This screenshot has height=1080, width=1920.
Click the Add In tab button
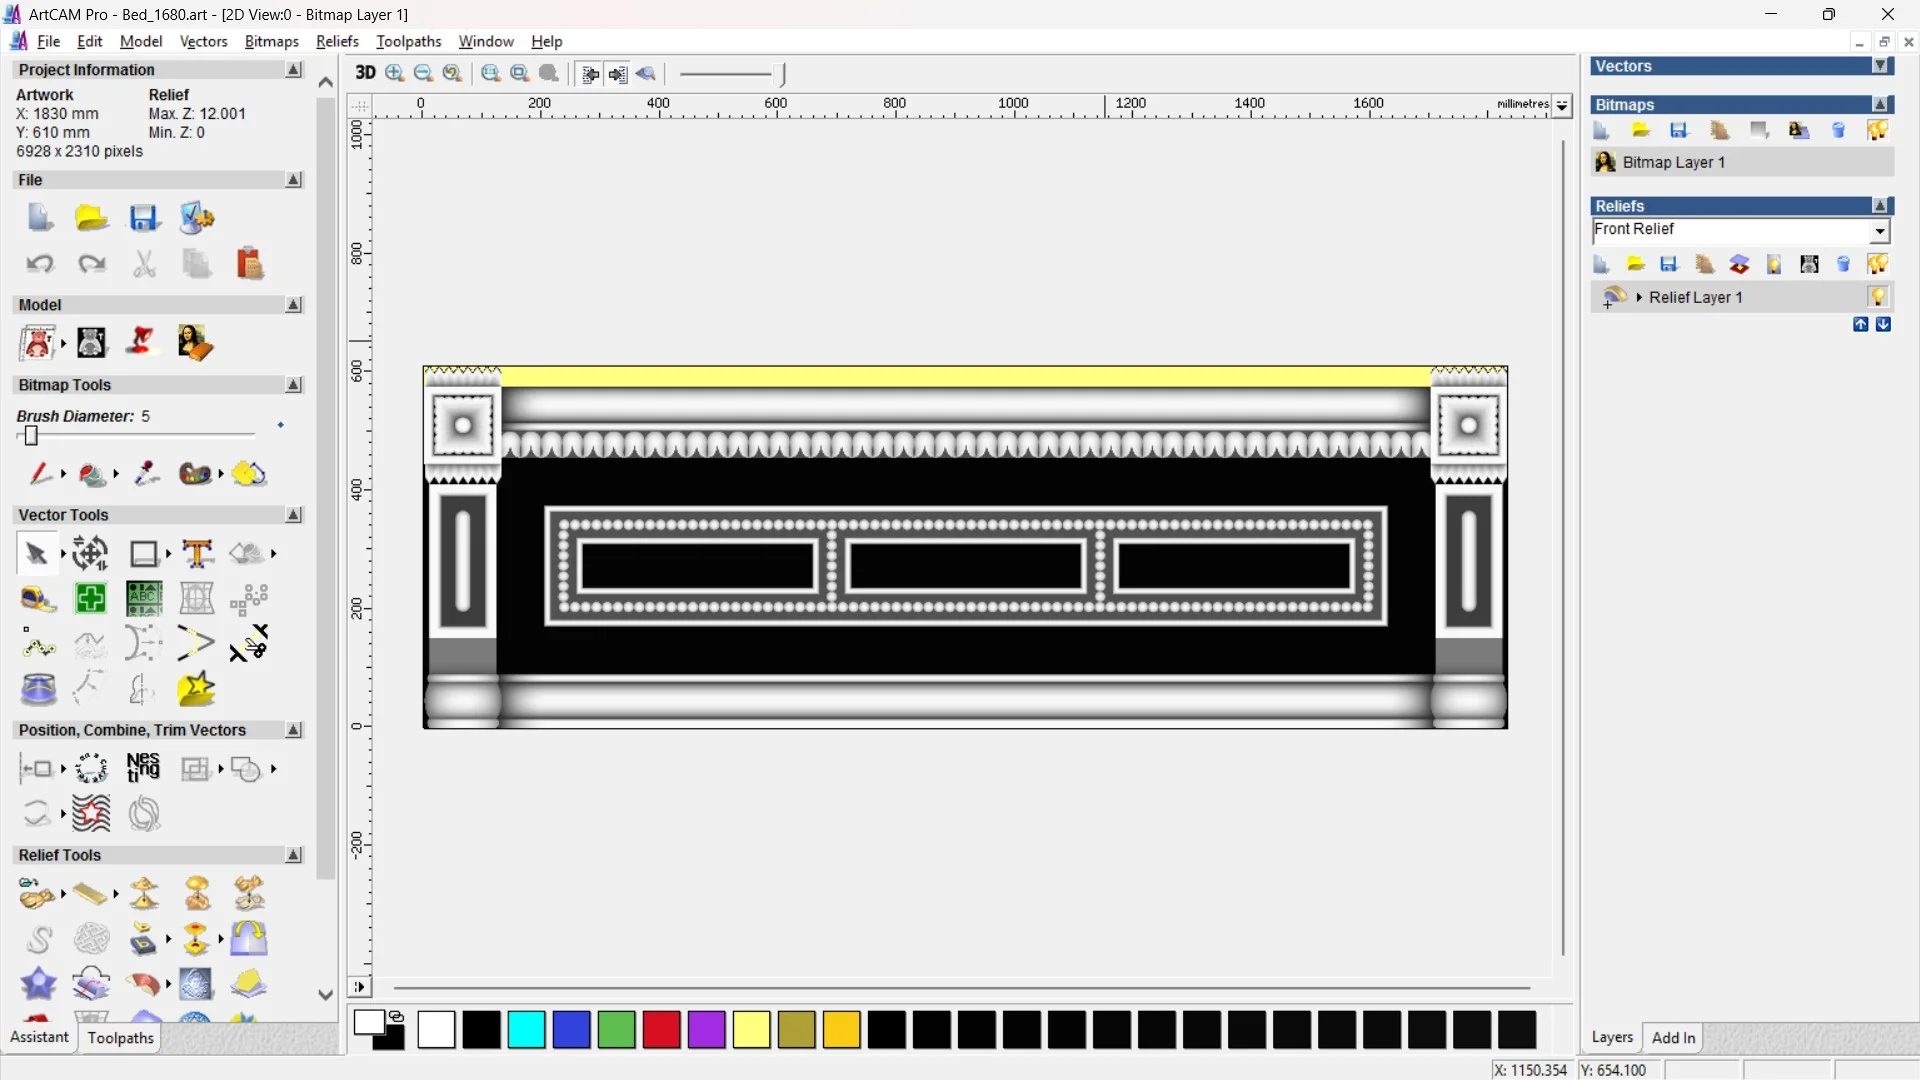tap(1673, 1038)
